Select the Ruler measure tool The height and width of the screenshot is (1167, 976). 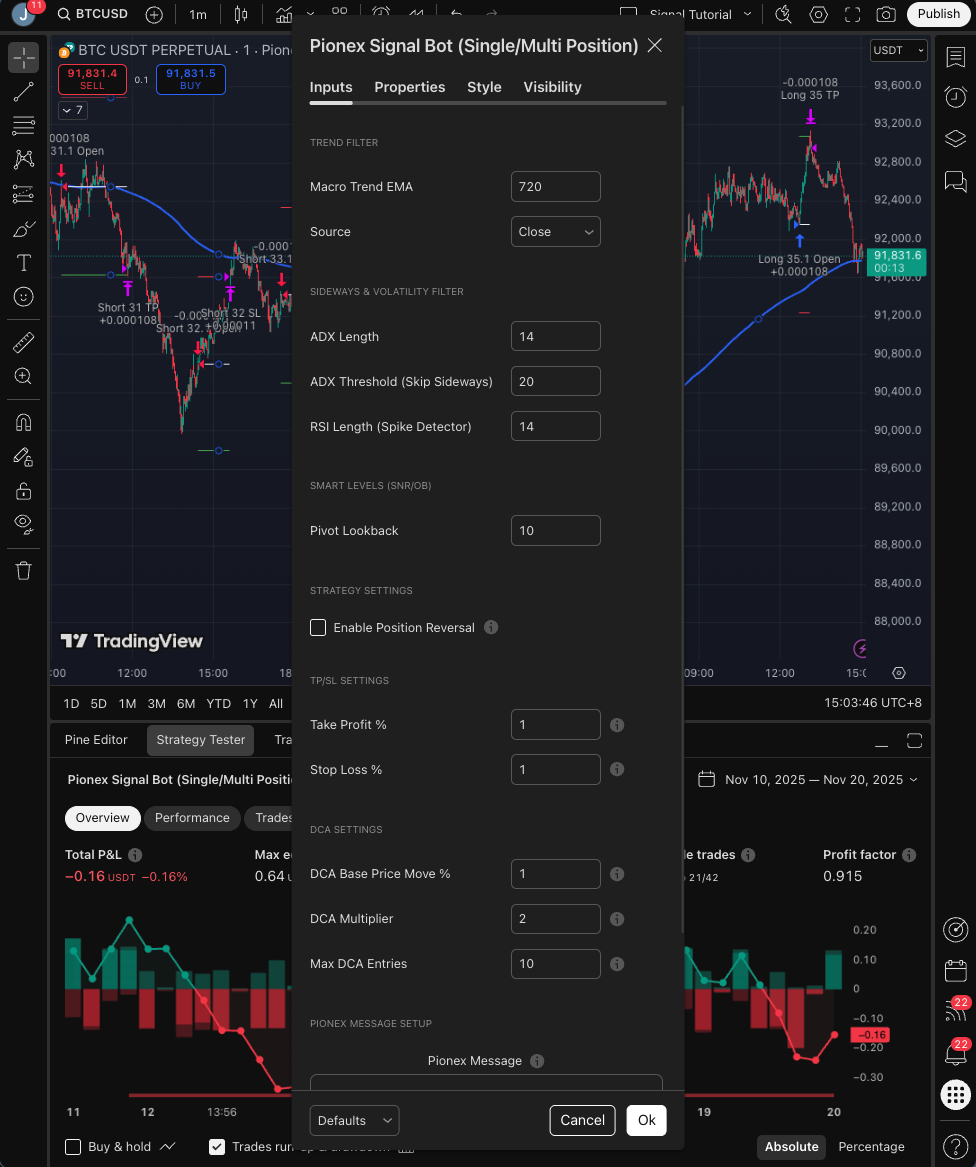[x=24, y=343]
